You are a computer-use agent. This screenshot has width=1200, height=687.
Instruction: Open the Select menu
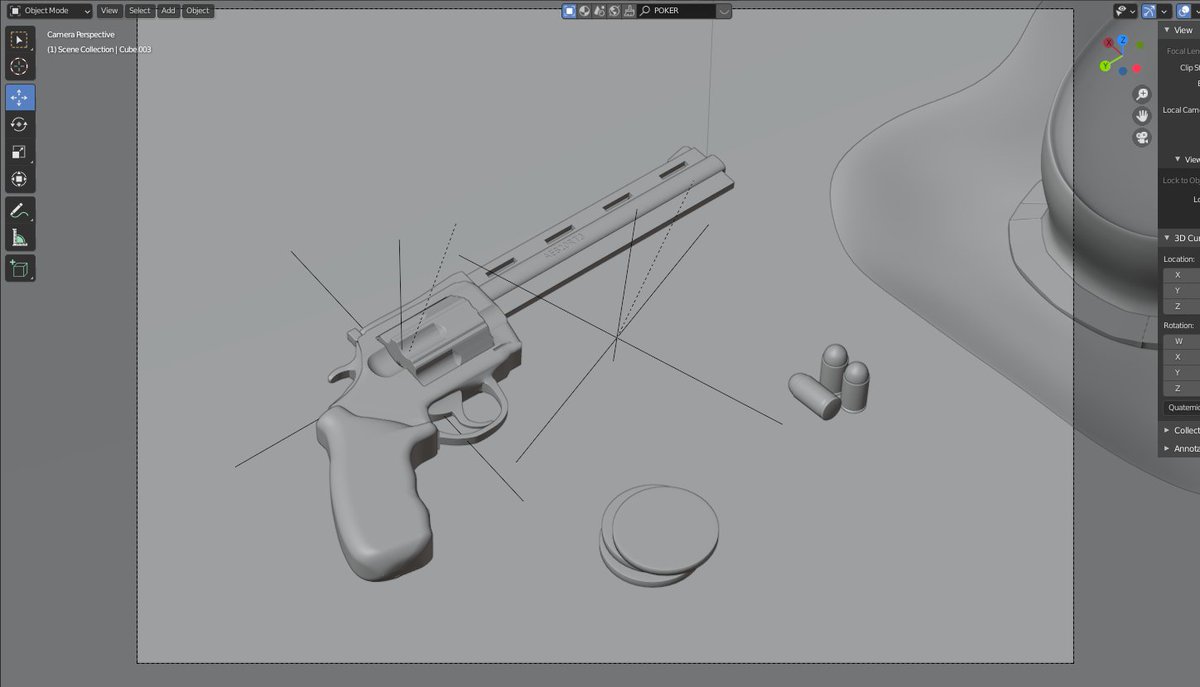[x=139, y=10]
